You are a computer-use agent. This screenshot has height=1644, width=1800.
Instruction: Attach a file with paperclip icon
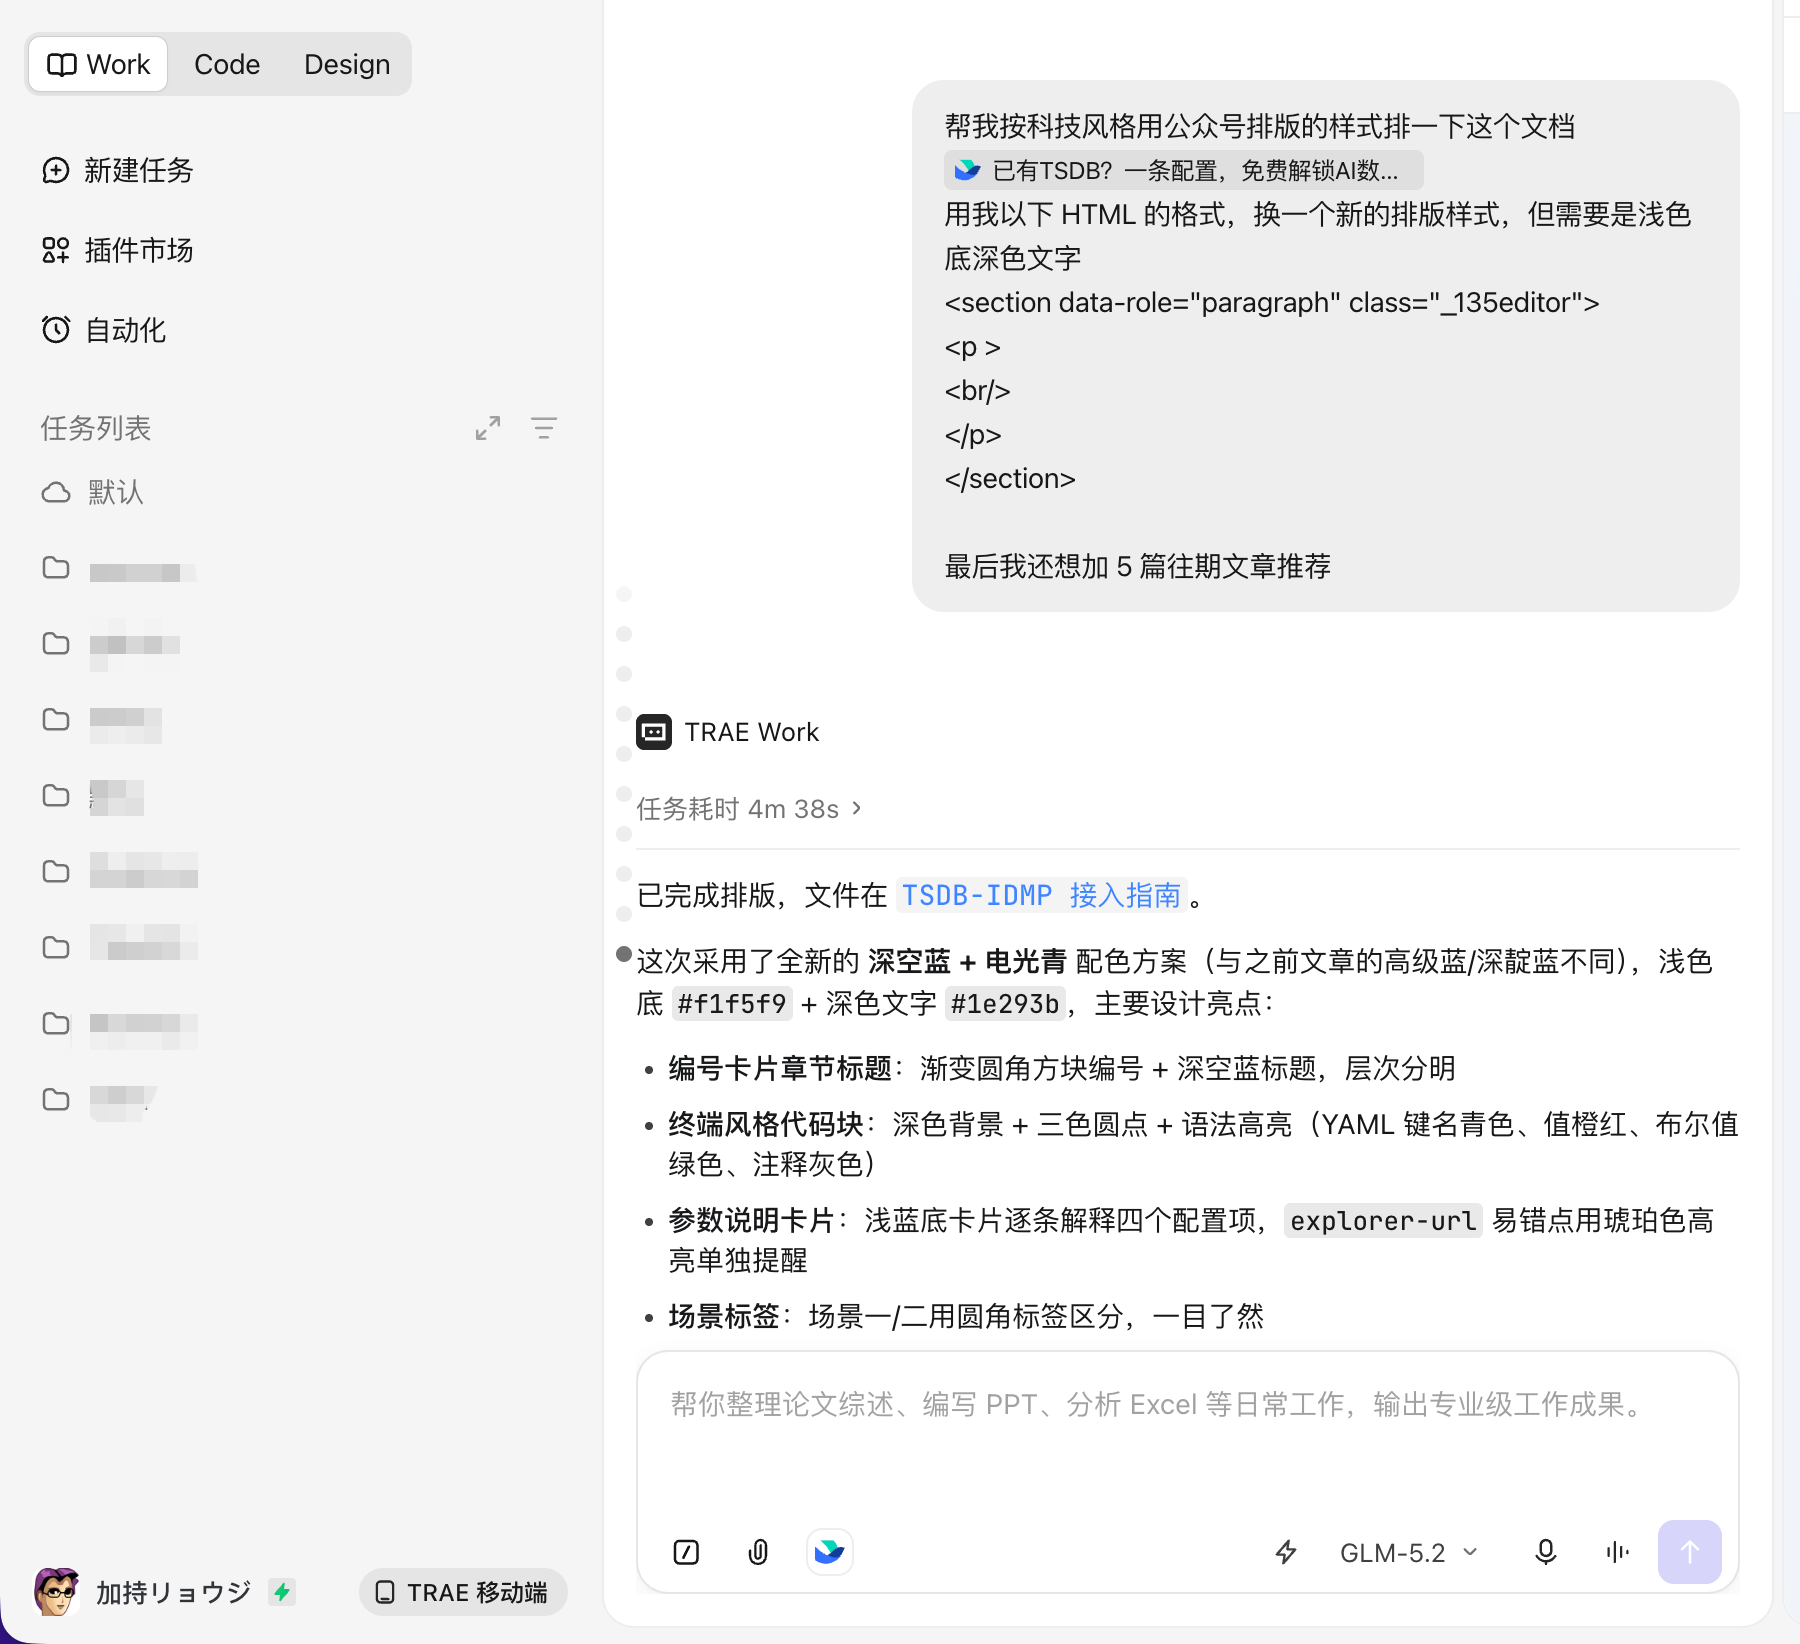click(758, 1552)
